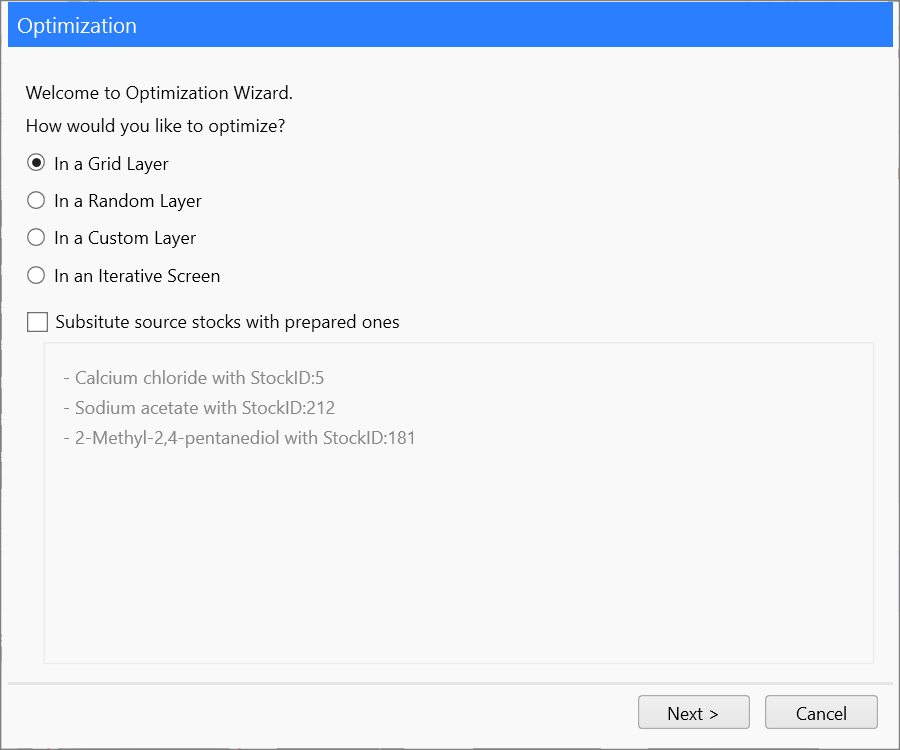900x750 pixels.
Task: Click the Calcium chloride StockID:5 entry
Action: [194, 378]
